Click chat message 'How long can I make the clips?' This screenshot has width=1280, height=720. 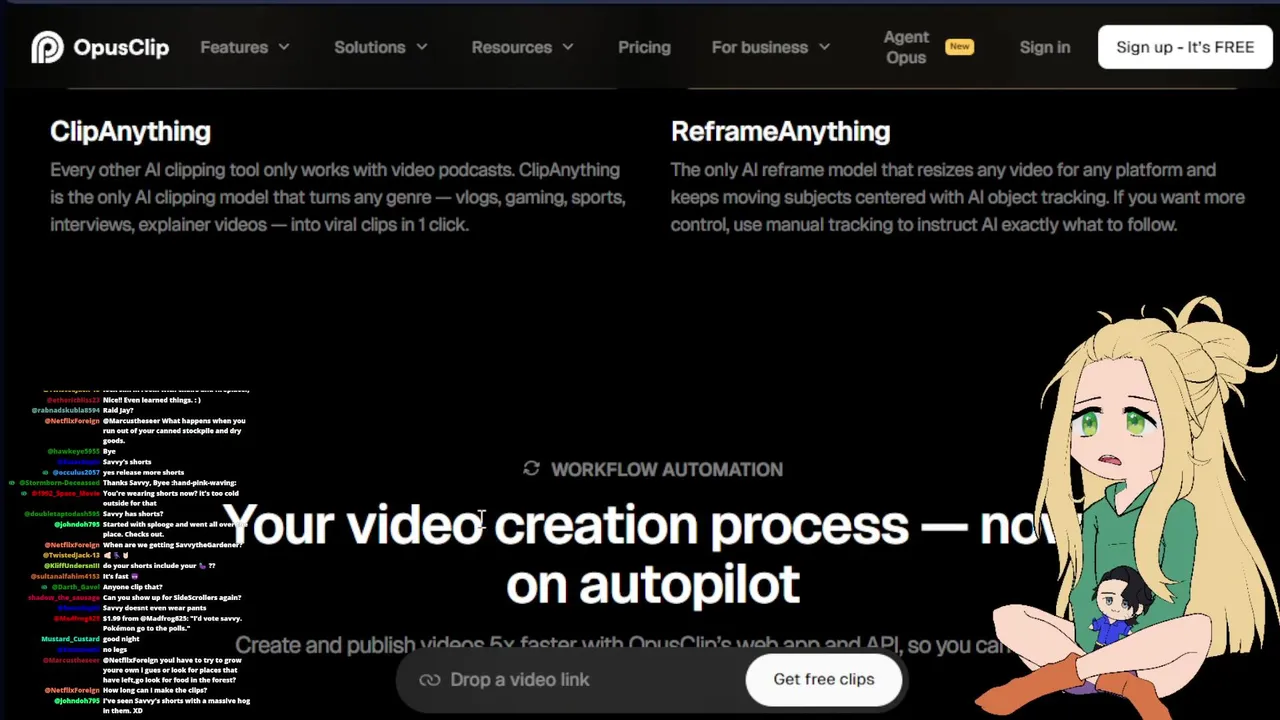tap(155, 690)
